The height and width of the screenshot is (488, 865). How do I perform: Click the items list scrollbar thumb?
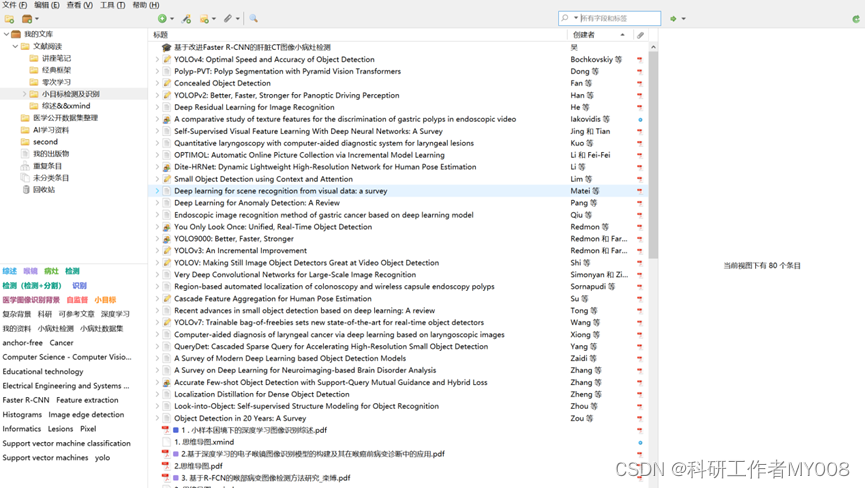[653, 154]
